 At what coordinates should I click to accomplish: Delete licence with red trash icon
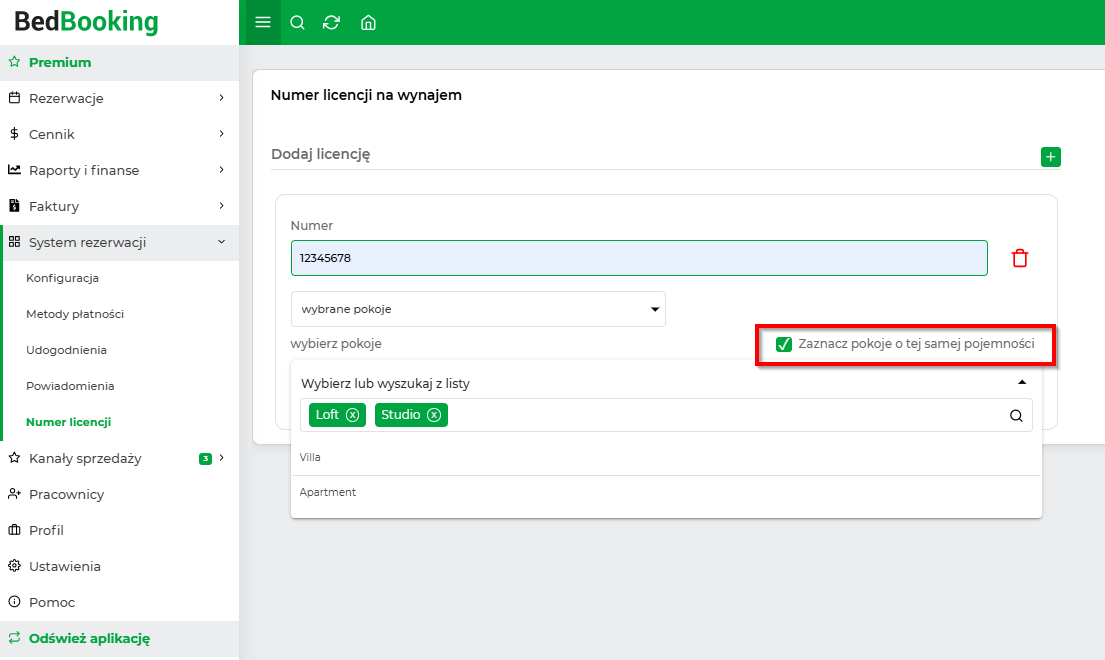pos(1020,258)
